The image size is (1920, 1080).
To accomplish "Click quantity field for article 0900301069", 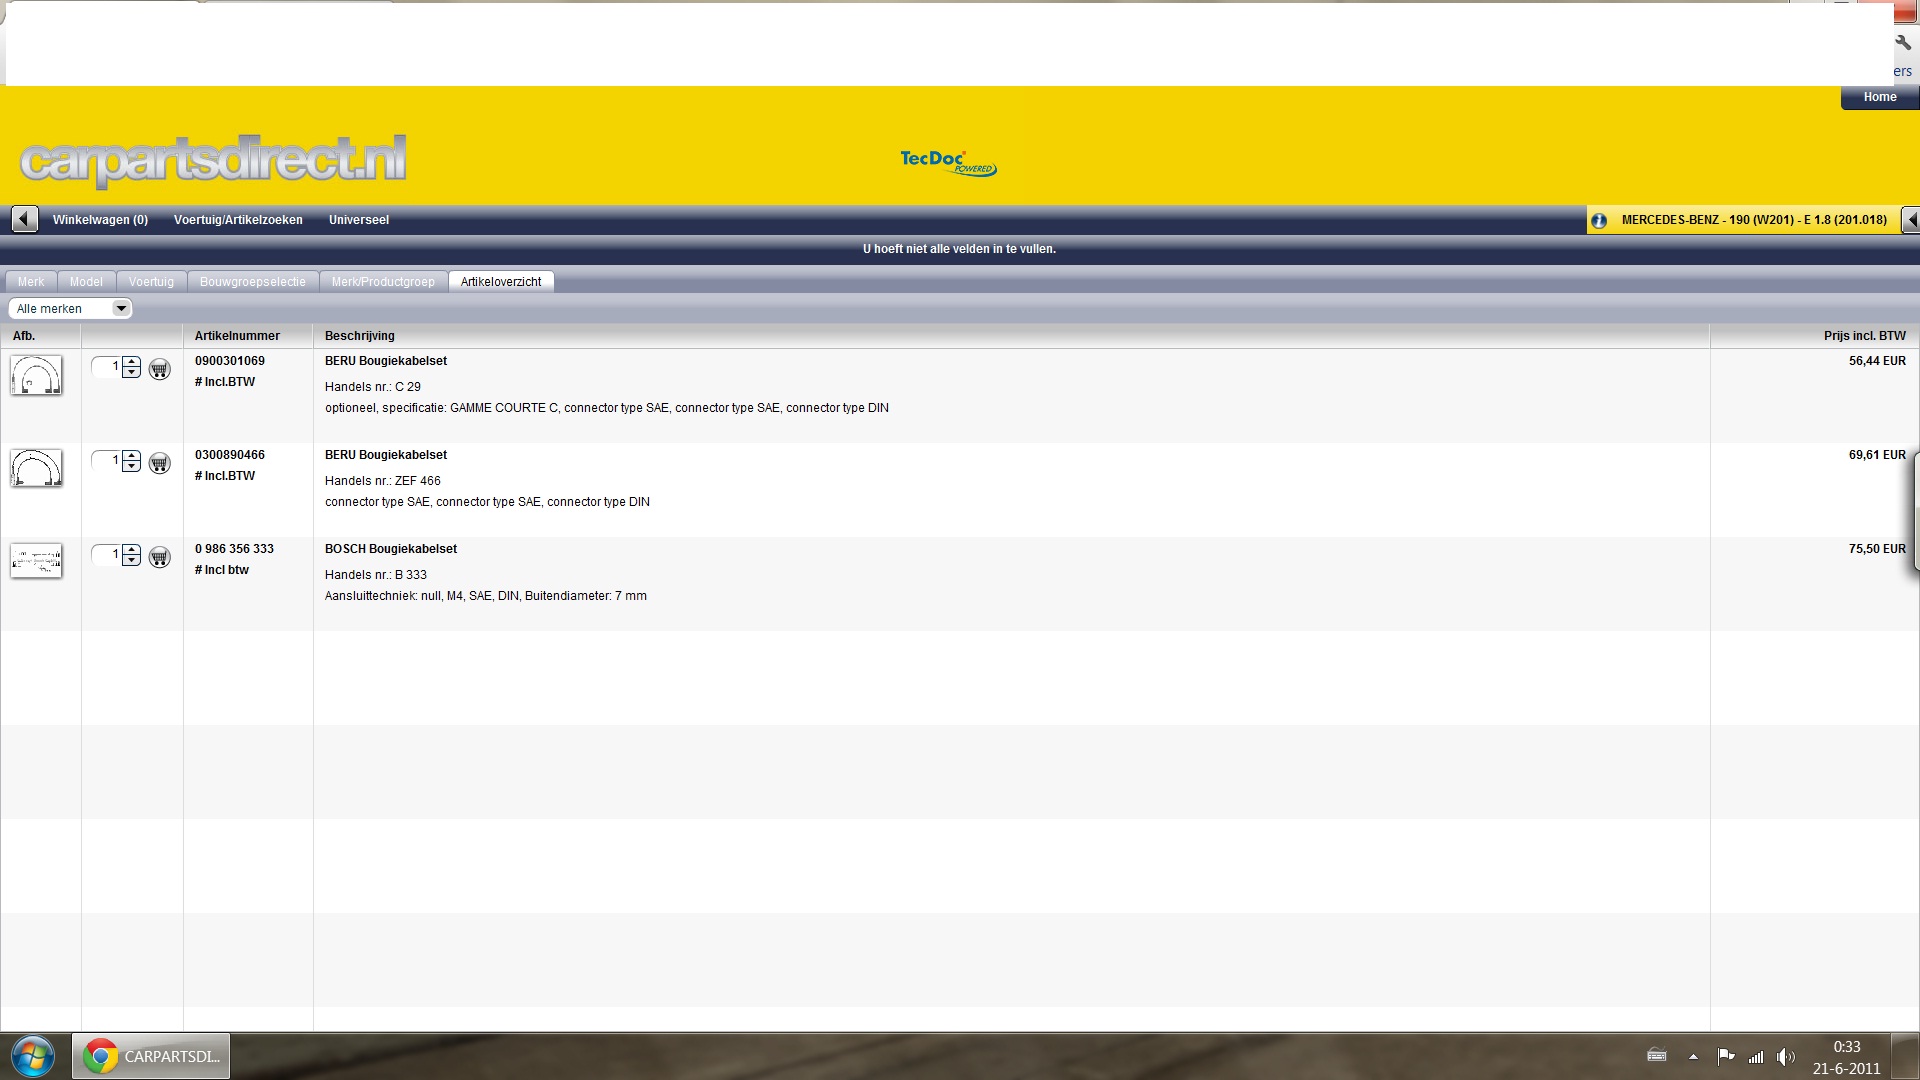I will click(x=106, y=367).
